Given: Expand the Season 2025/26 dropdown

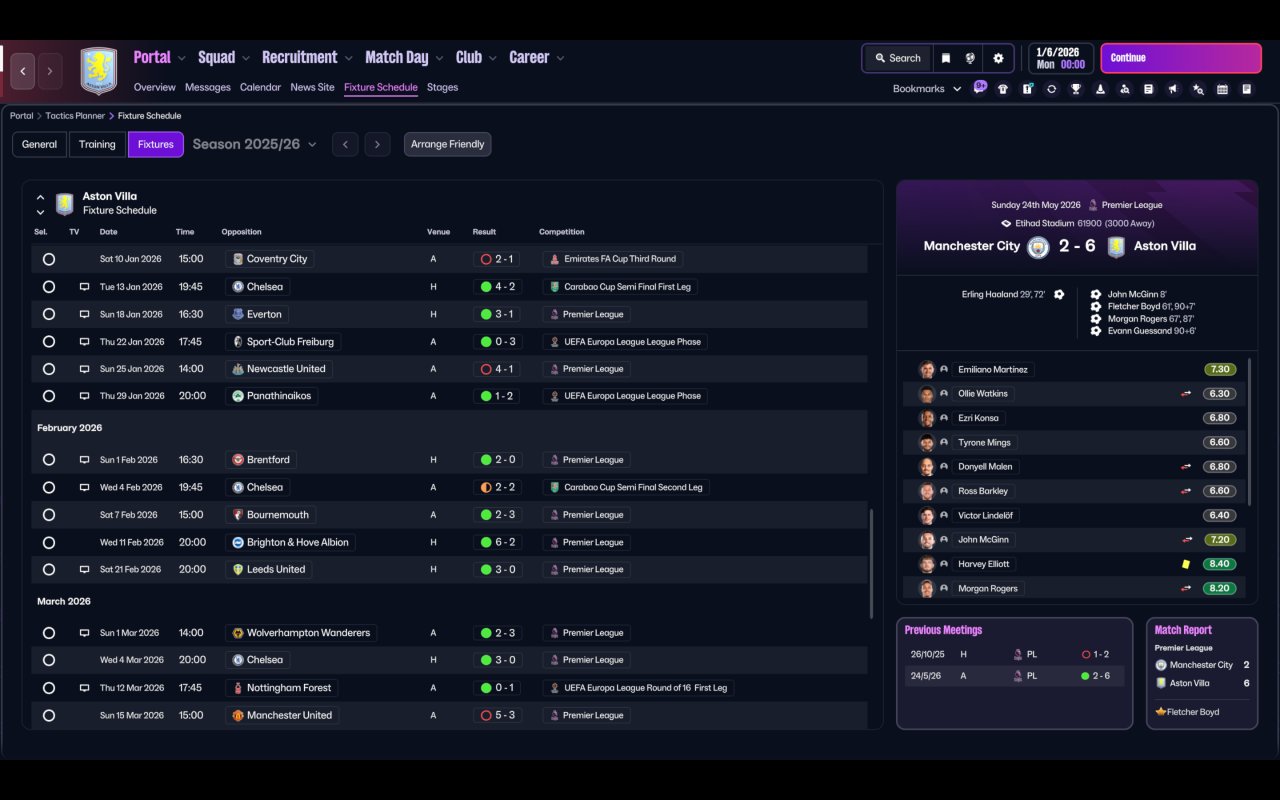Looking at the screenshot, I should coord(254,144).
